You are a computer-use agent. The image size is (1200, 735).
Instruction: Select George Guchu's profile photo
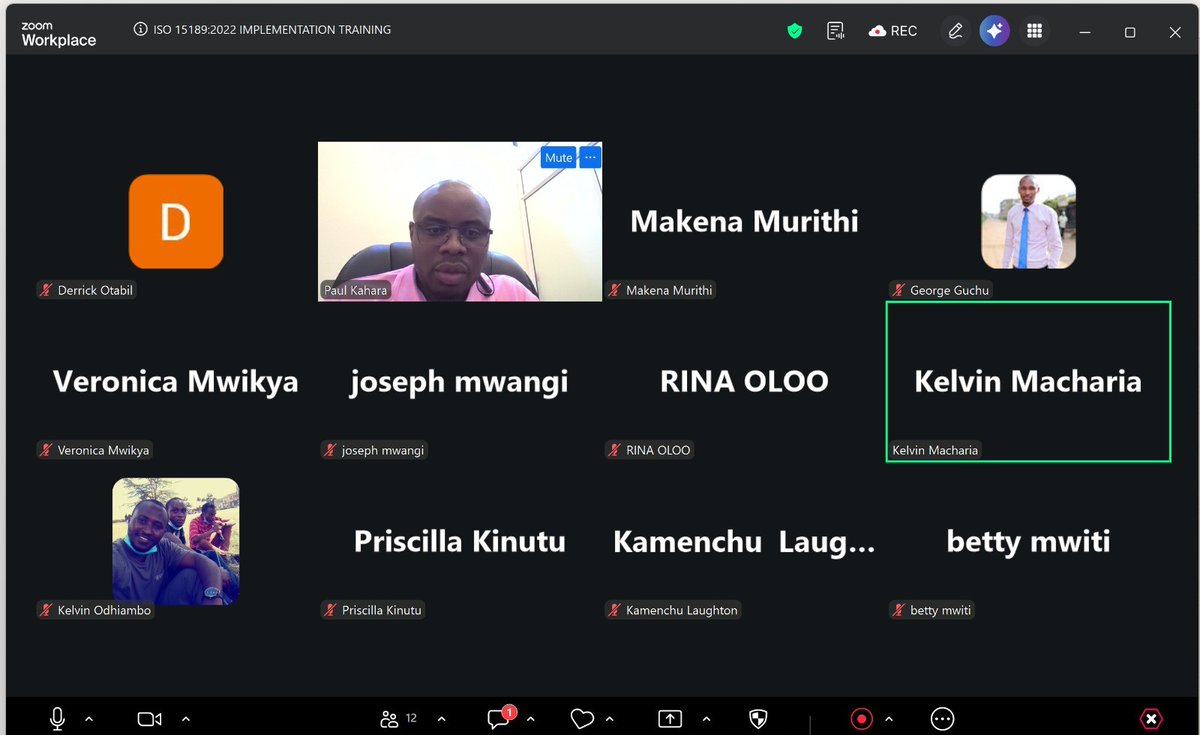[x=1028, y=221]
